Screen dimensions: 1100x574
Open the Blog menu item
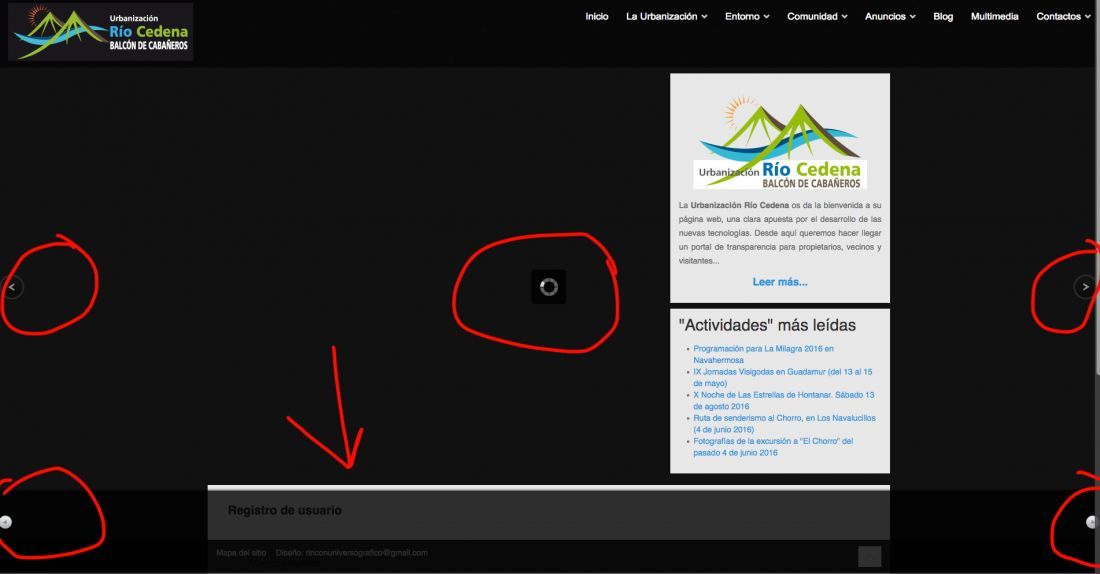point(943,16)
